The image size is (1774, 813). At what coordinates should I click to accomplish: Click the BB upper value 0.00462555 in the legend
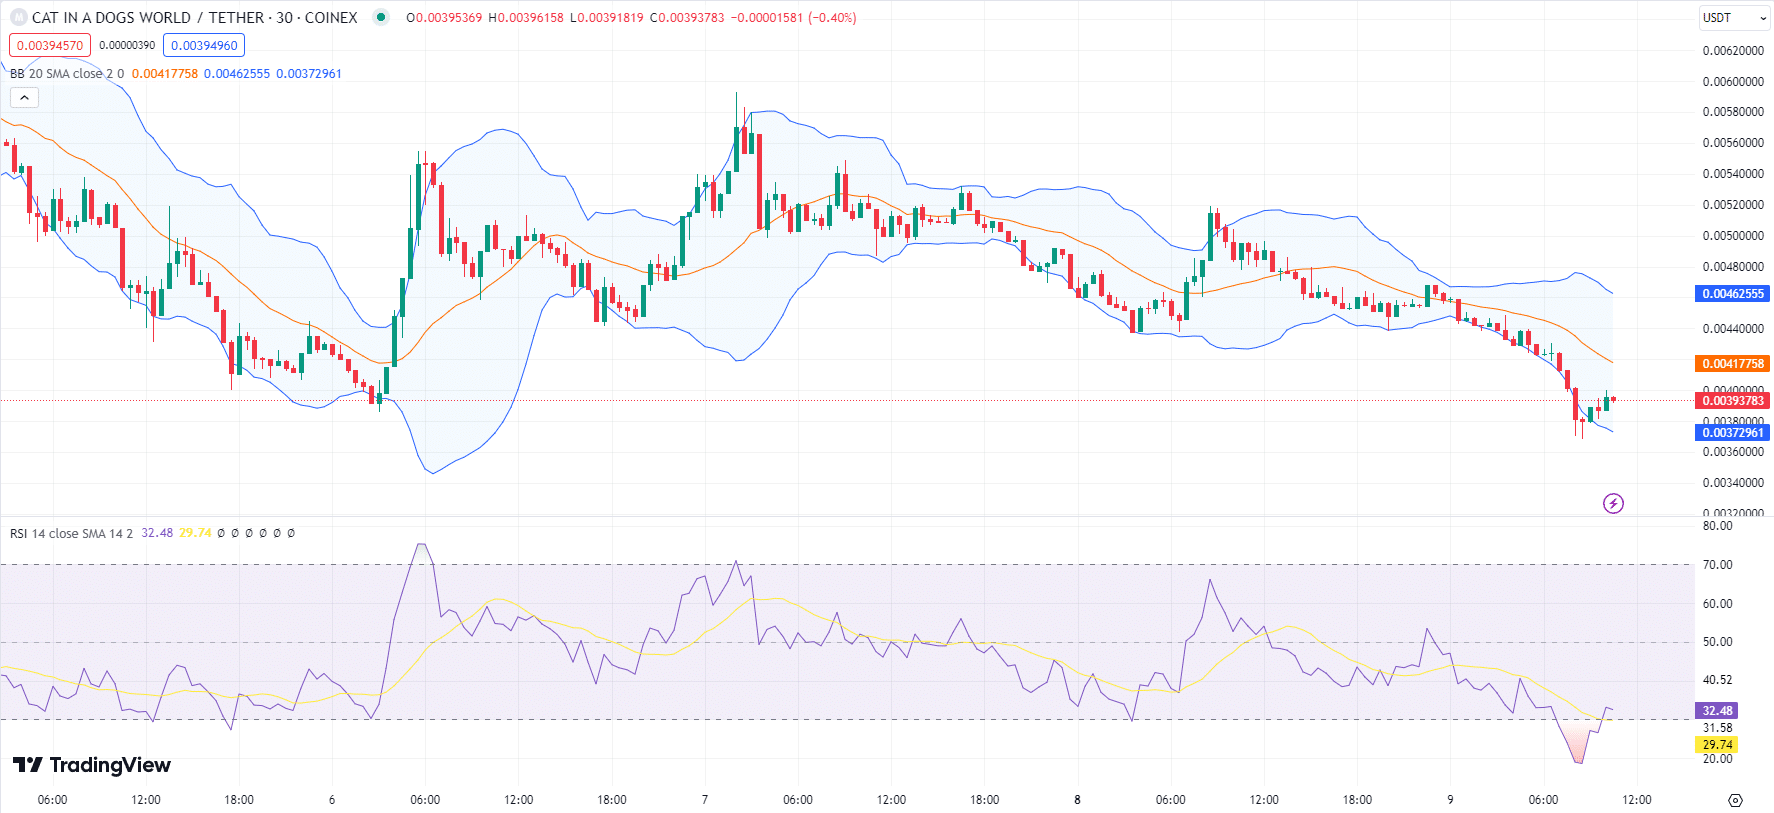point(237,74)
